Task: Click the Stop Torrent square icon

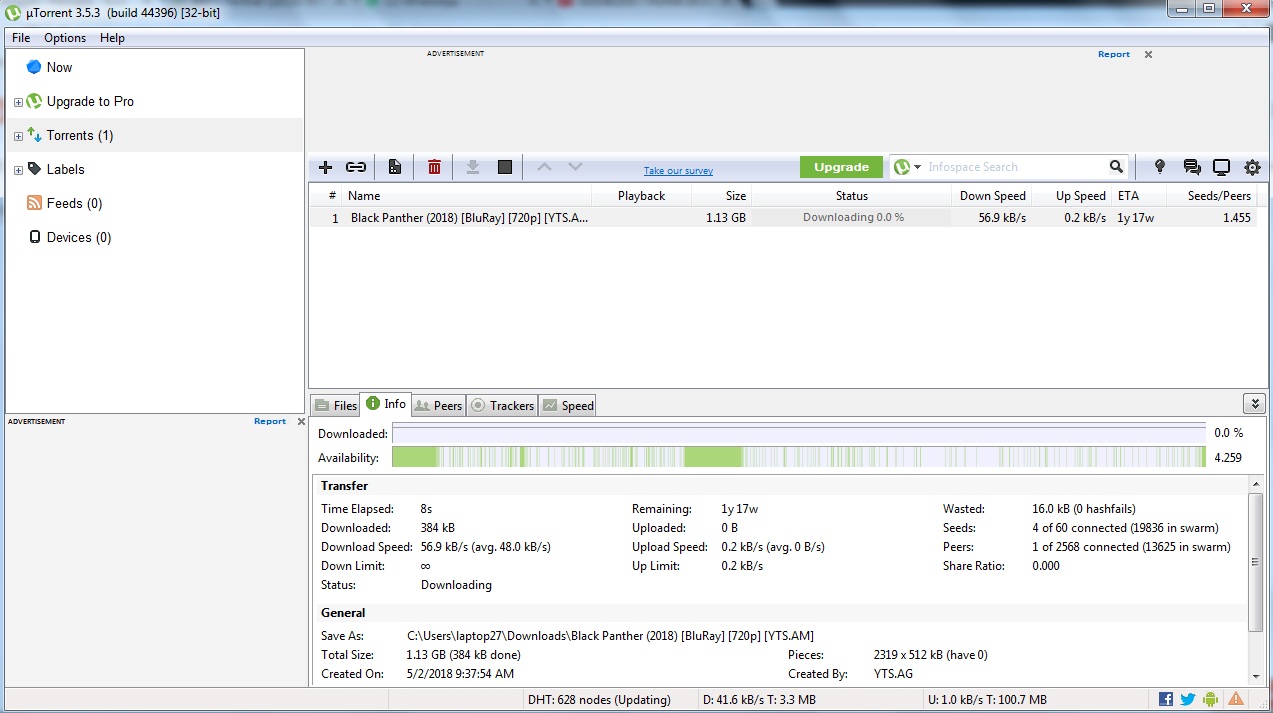Action: 505,167
